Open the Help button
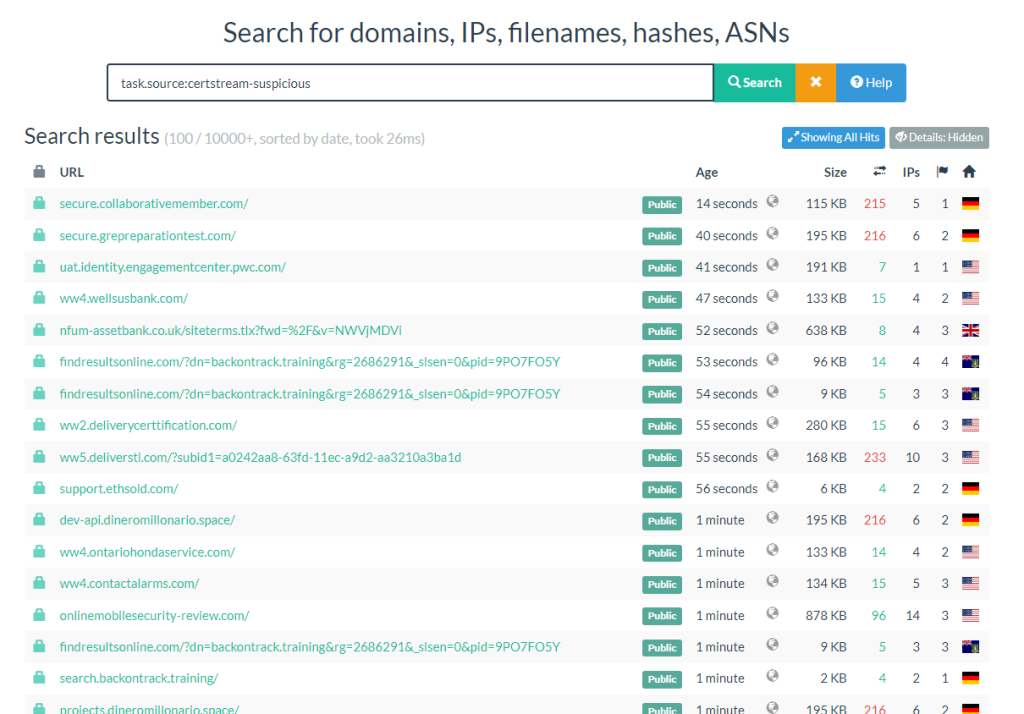The width and height of the screenshot is (1024, 714). (870, 83)
